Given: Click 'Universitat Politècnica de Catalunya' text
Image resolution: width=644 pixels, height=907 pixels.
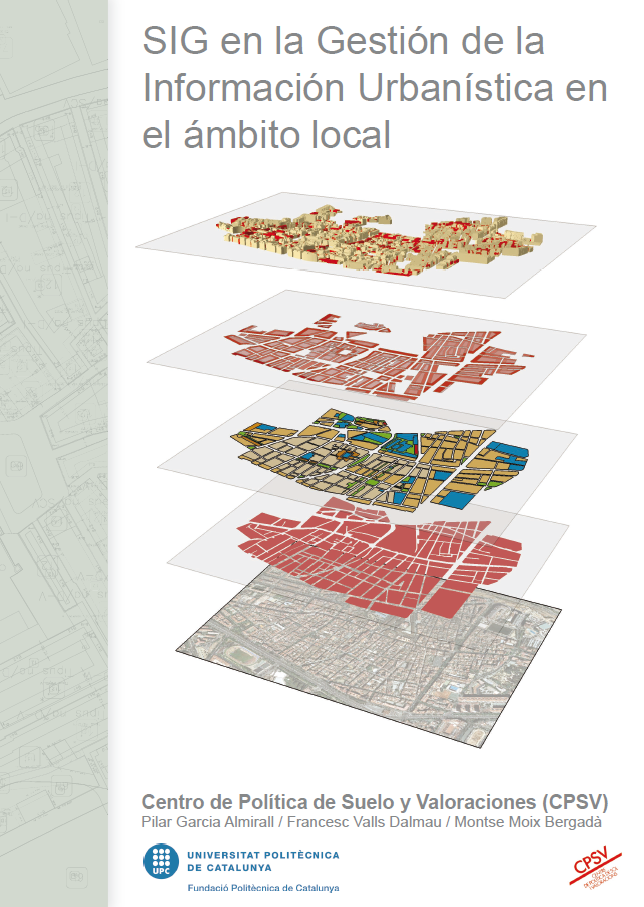Looking at the screenshot, I should 263,861.
